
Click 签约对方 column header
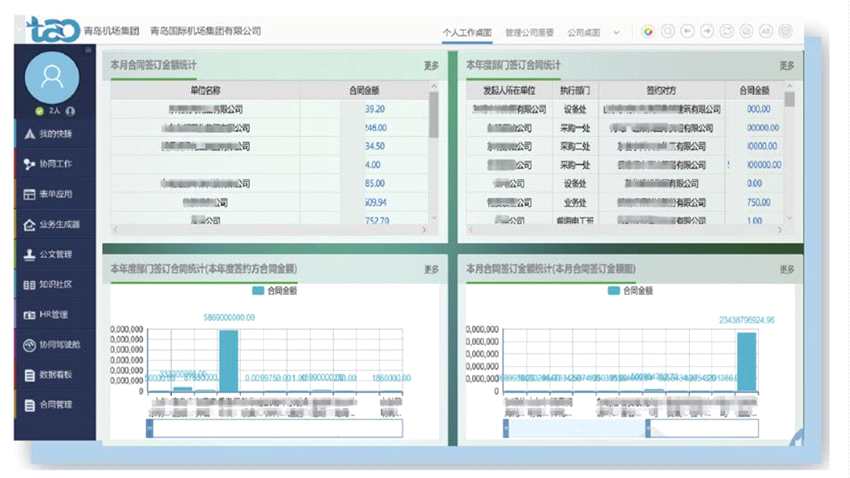click(x=661, y=91)
